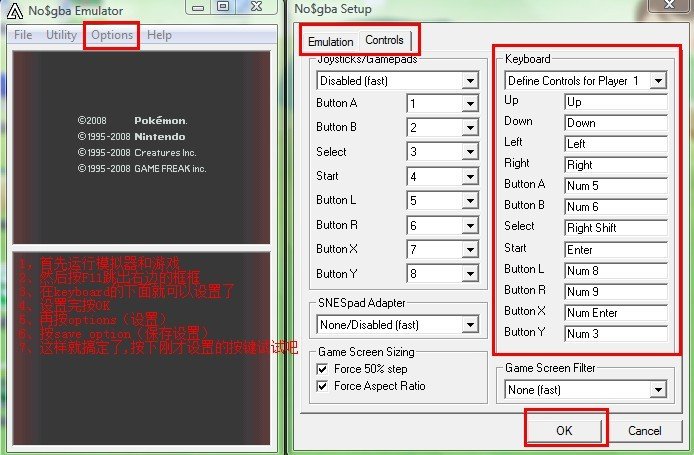Enable Force 50% step checkbox
Image resolution: width=694 pixels, height=455 pixels.
pos(322,369)
